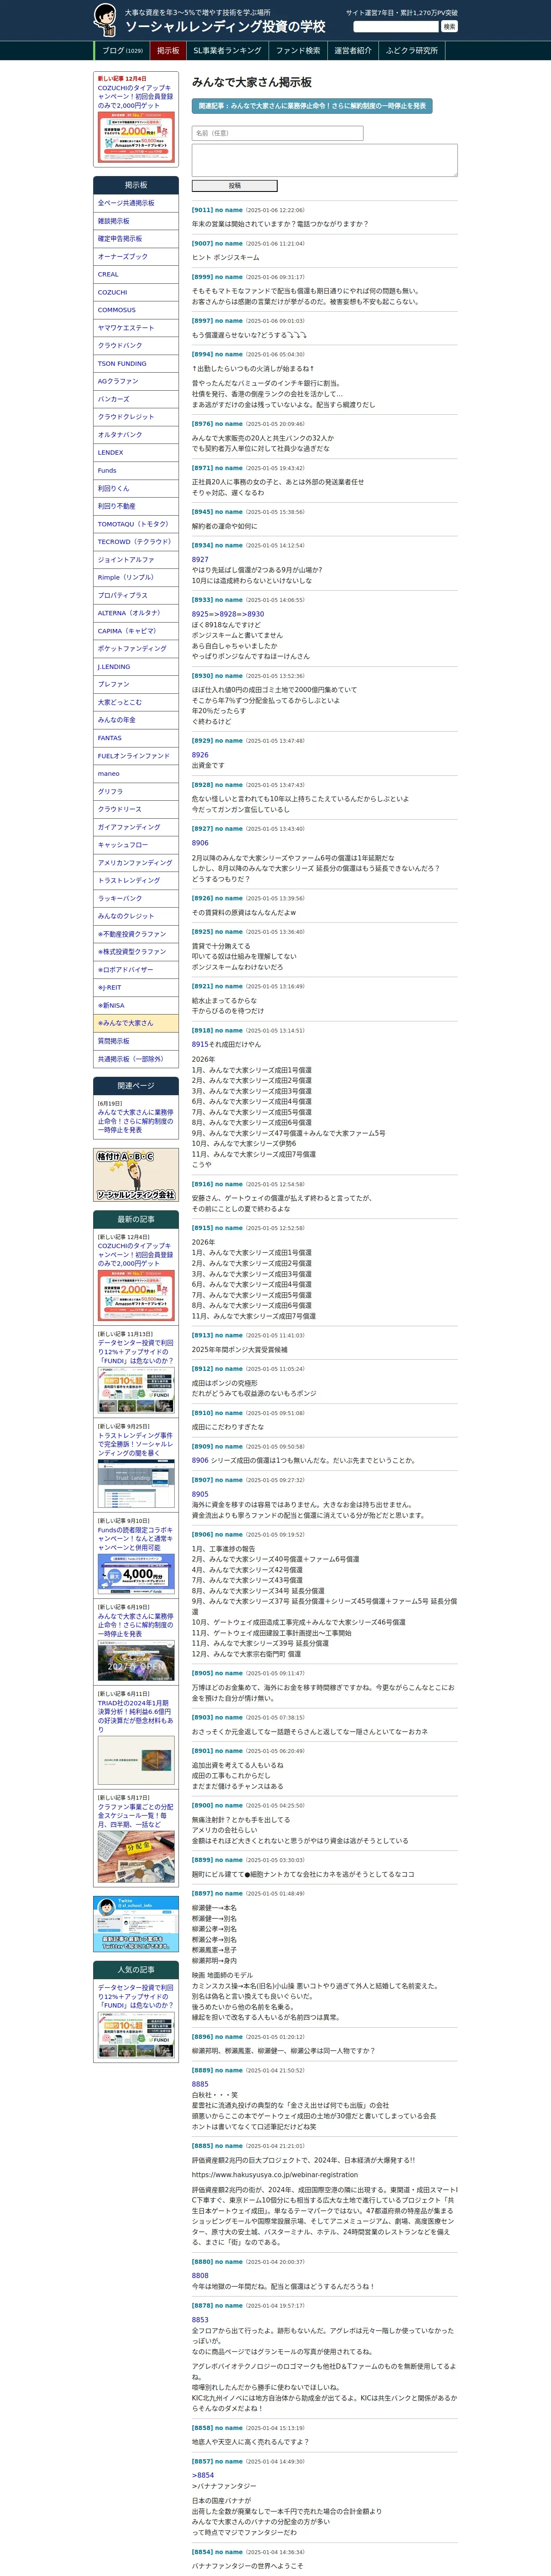Open COMMOSUS board
Screen dimensions: 551x2576
136,310
